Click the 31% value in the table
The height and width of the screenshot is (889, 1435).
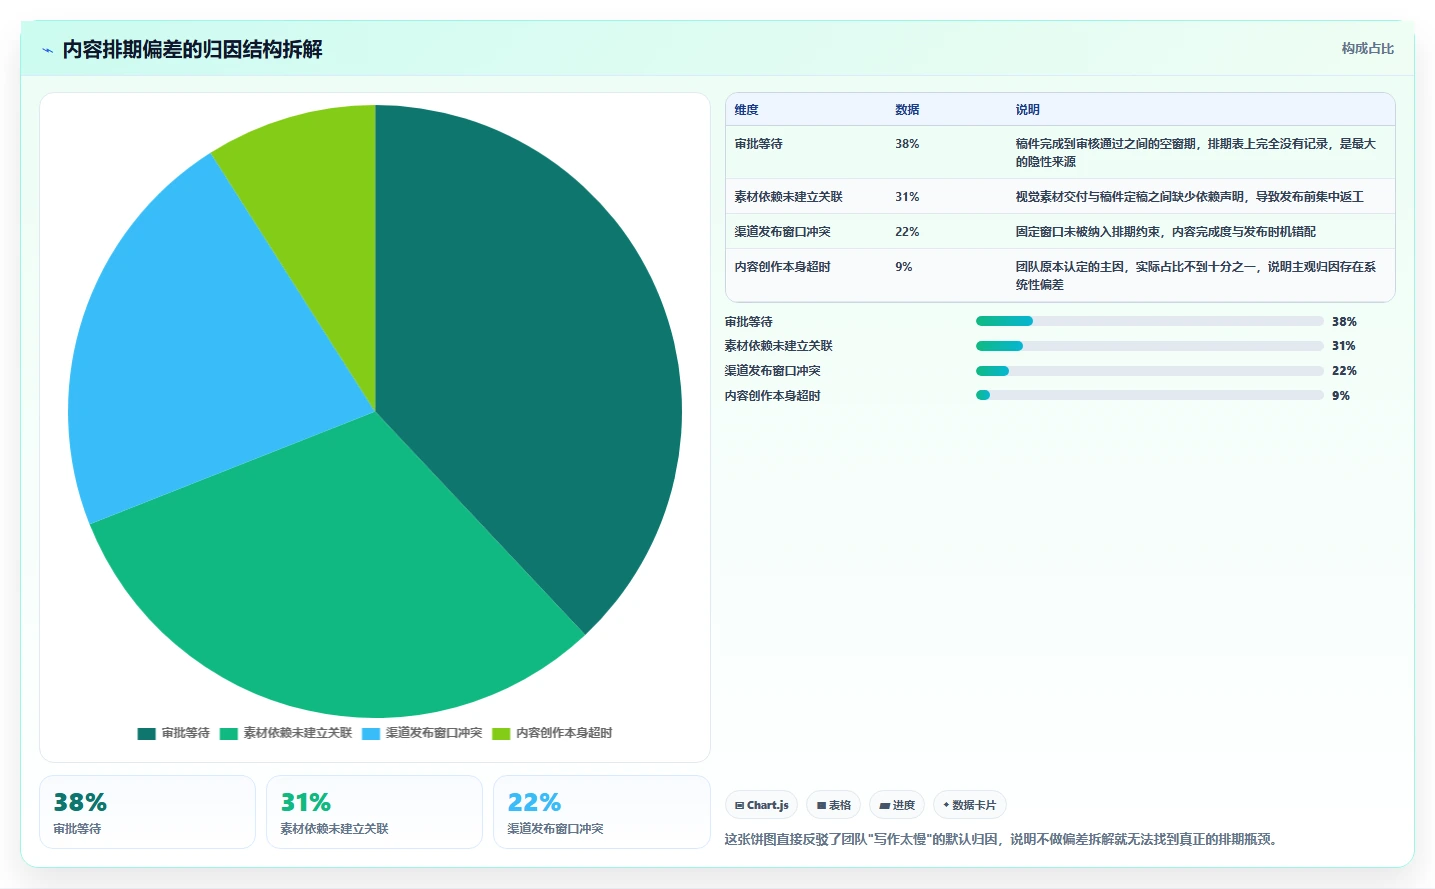click(x=907, y=197)
